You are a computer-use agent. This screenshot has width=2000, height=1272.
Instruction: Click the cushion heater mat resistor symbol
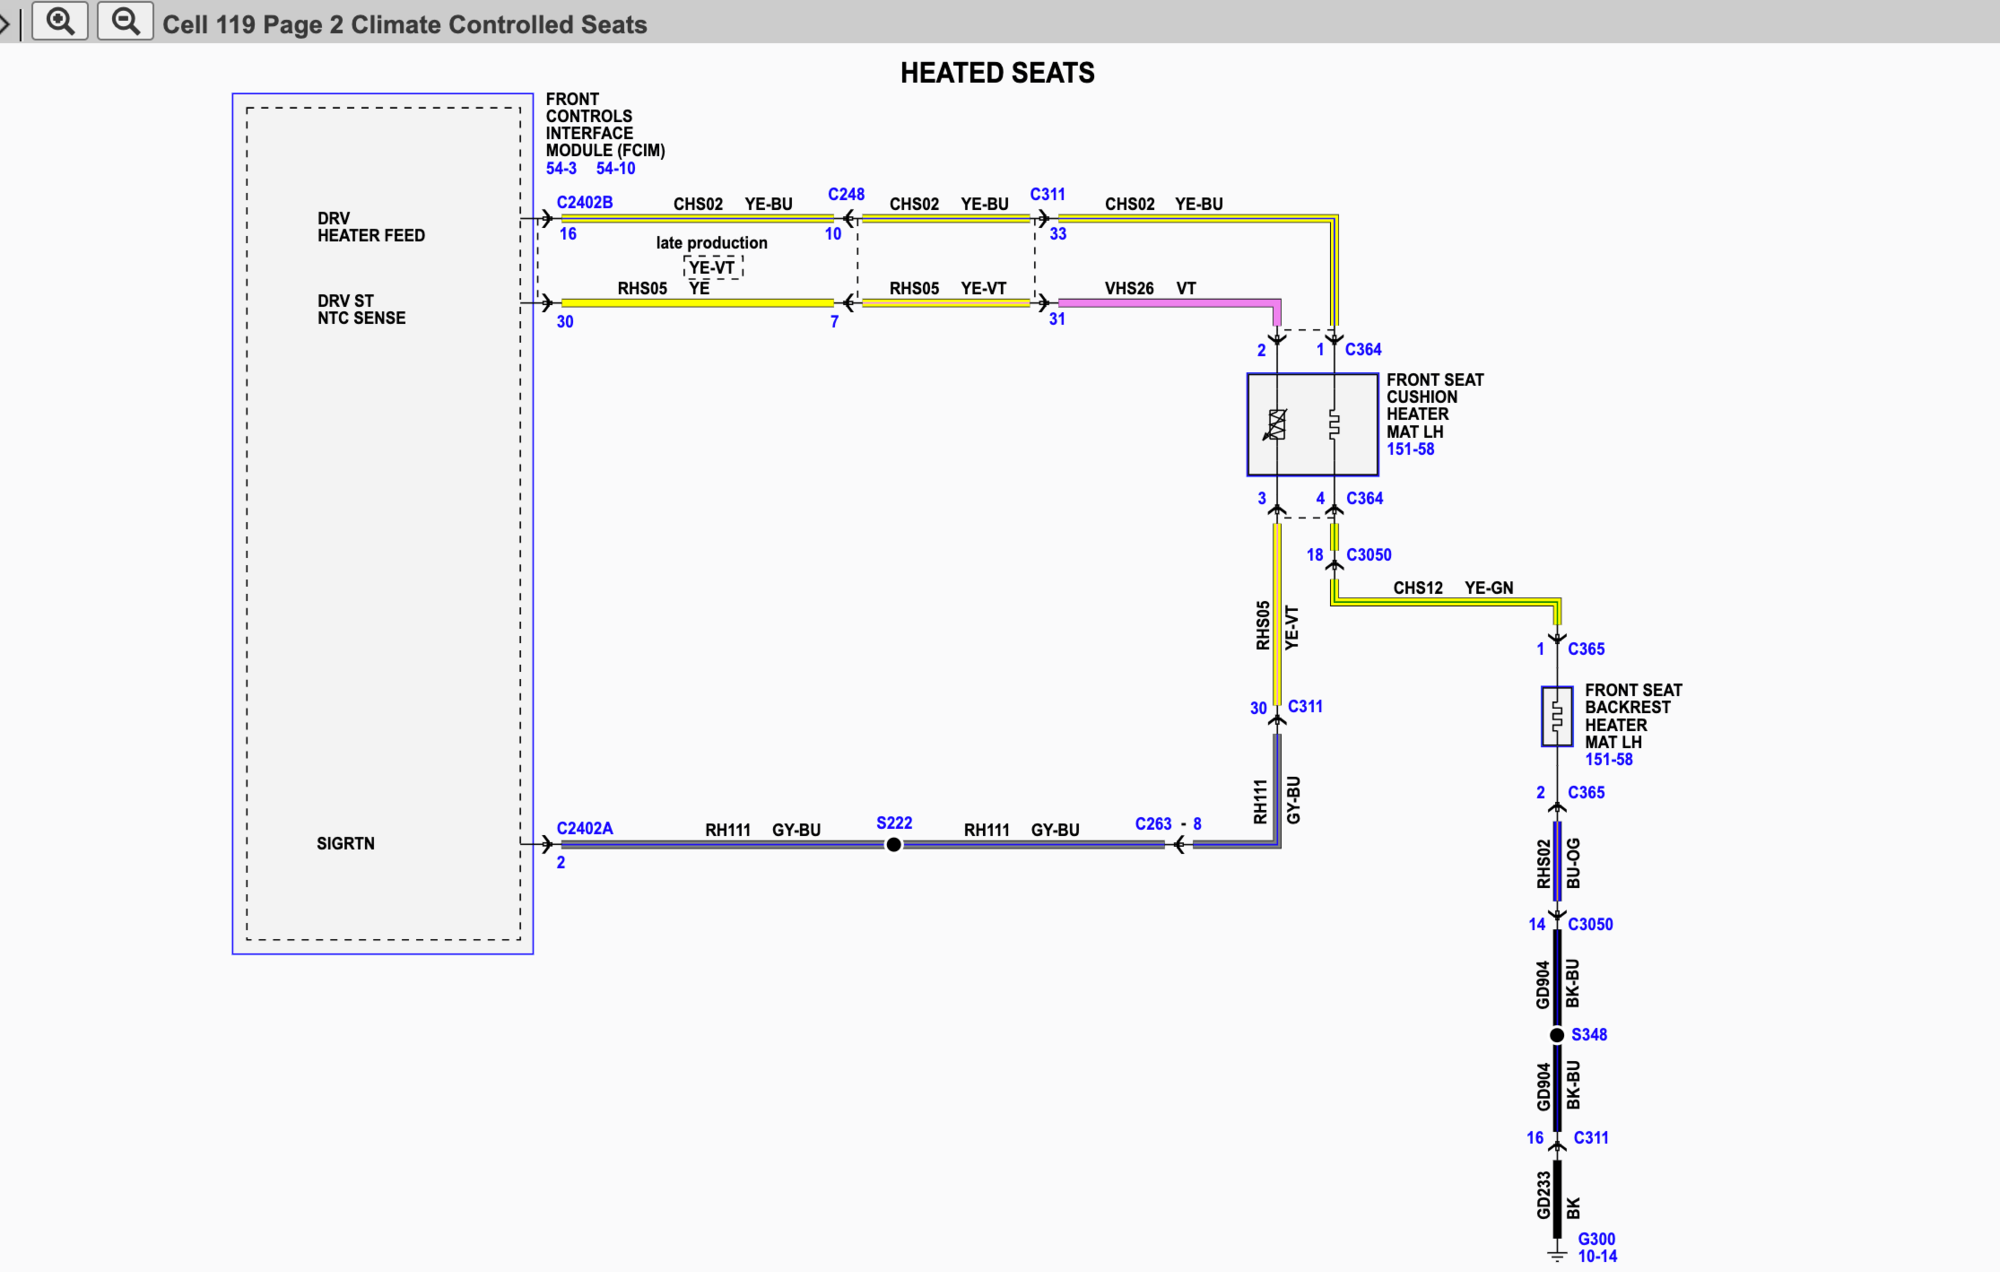(1334, 425)
